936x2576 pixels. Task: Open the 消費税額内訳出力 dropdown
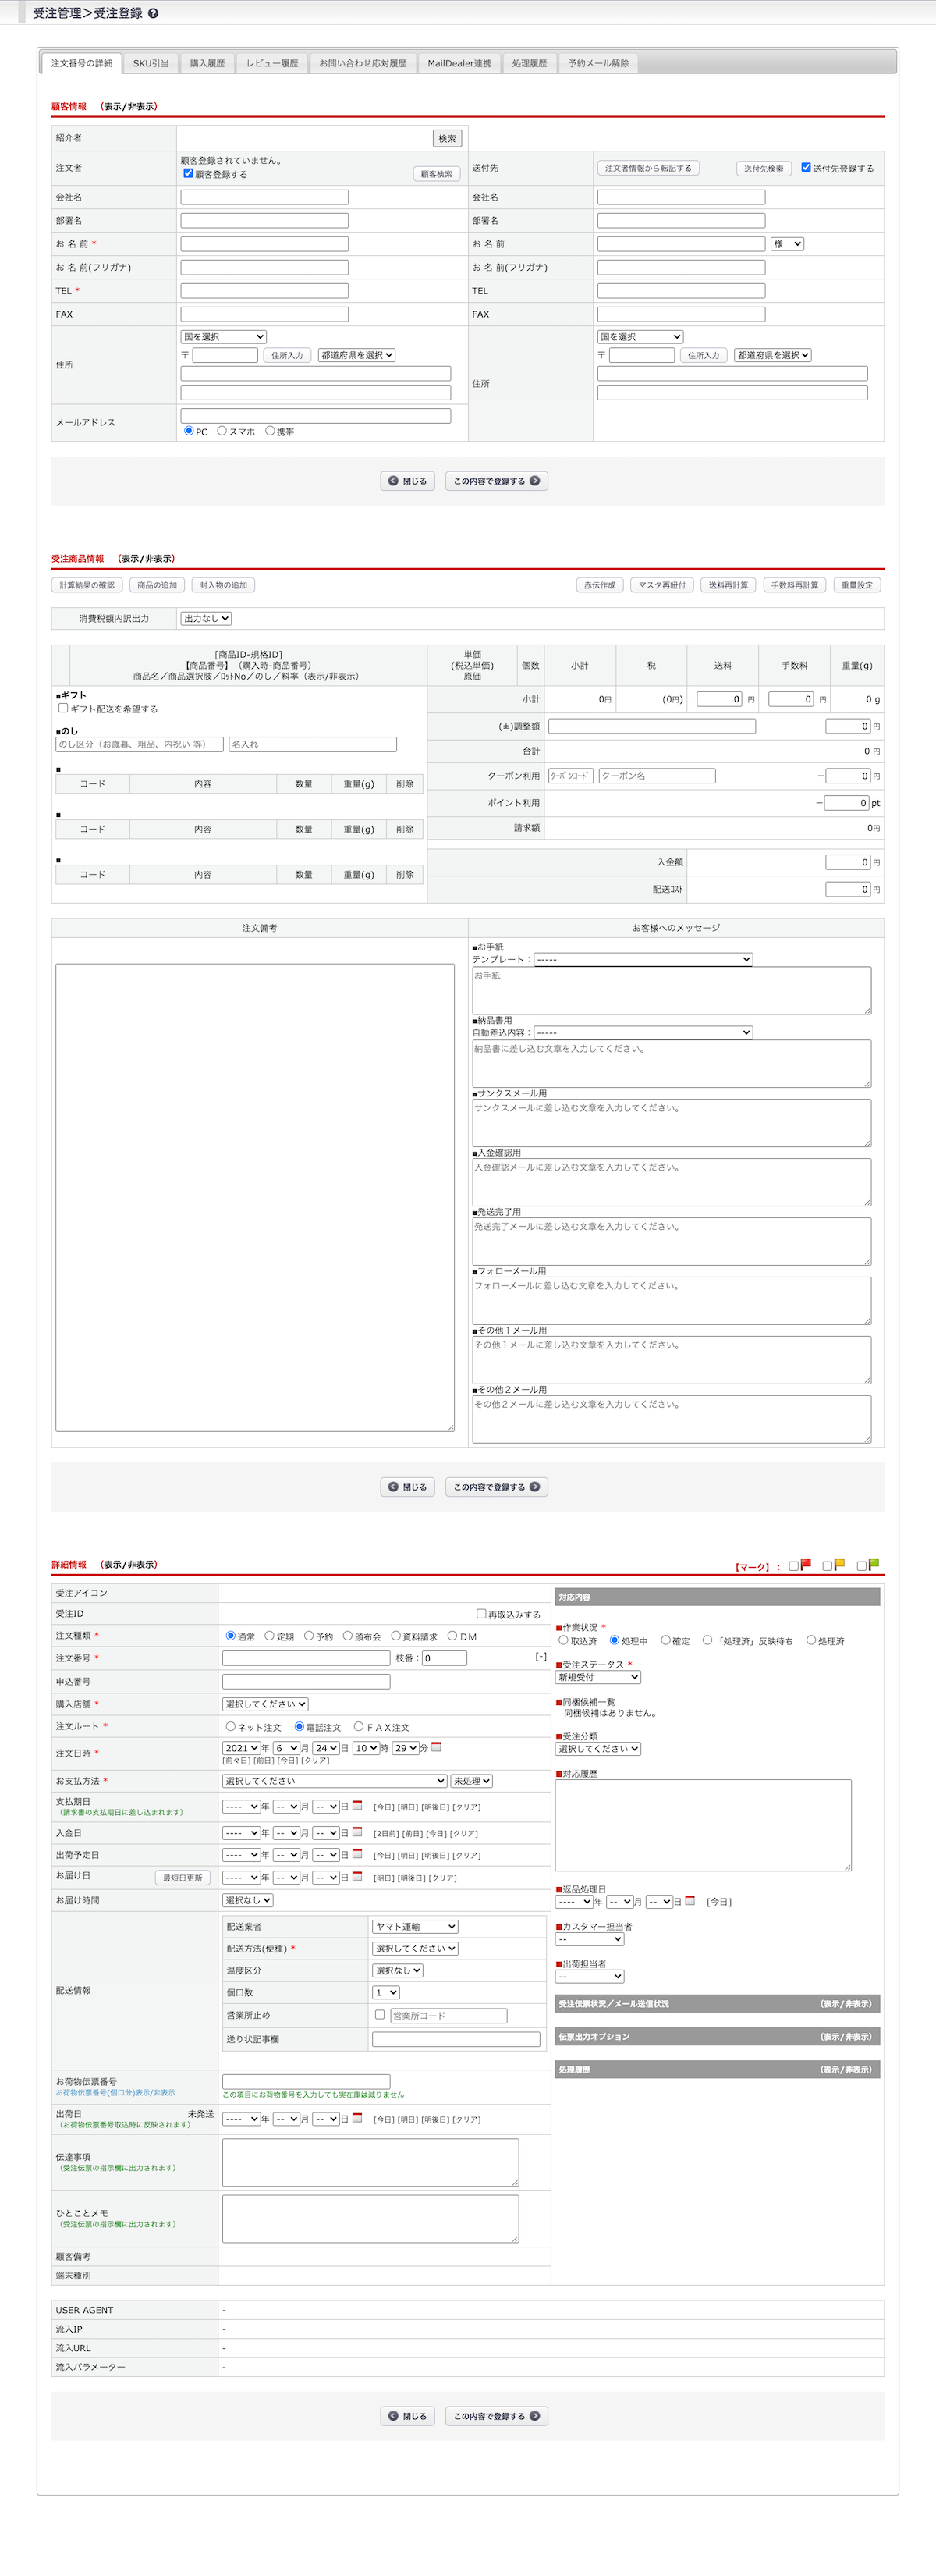click(206, 619)
